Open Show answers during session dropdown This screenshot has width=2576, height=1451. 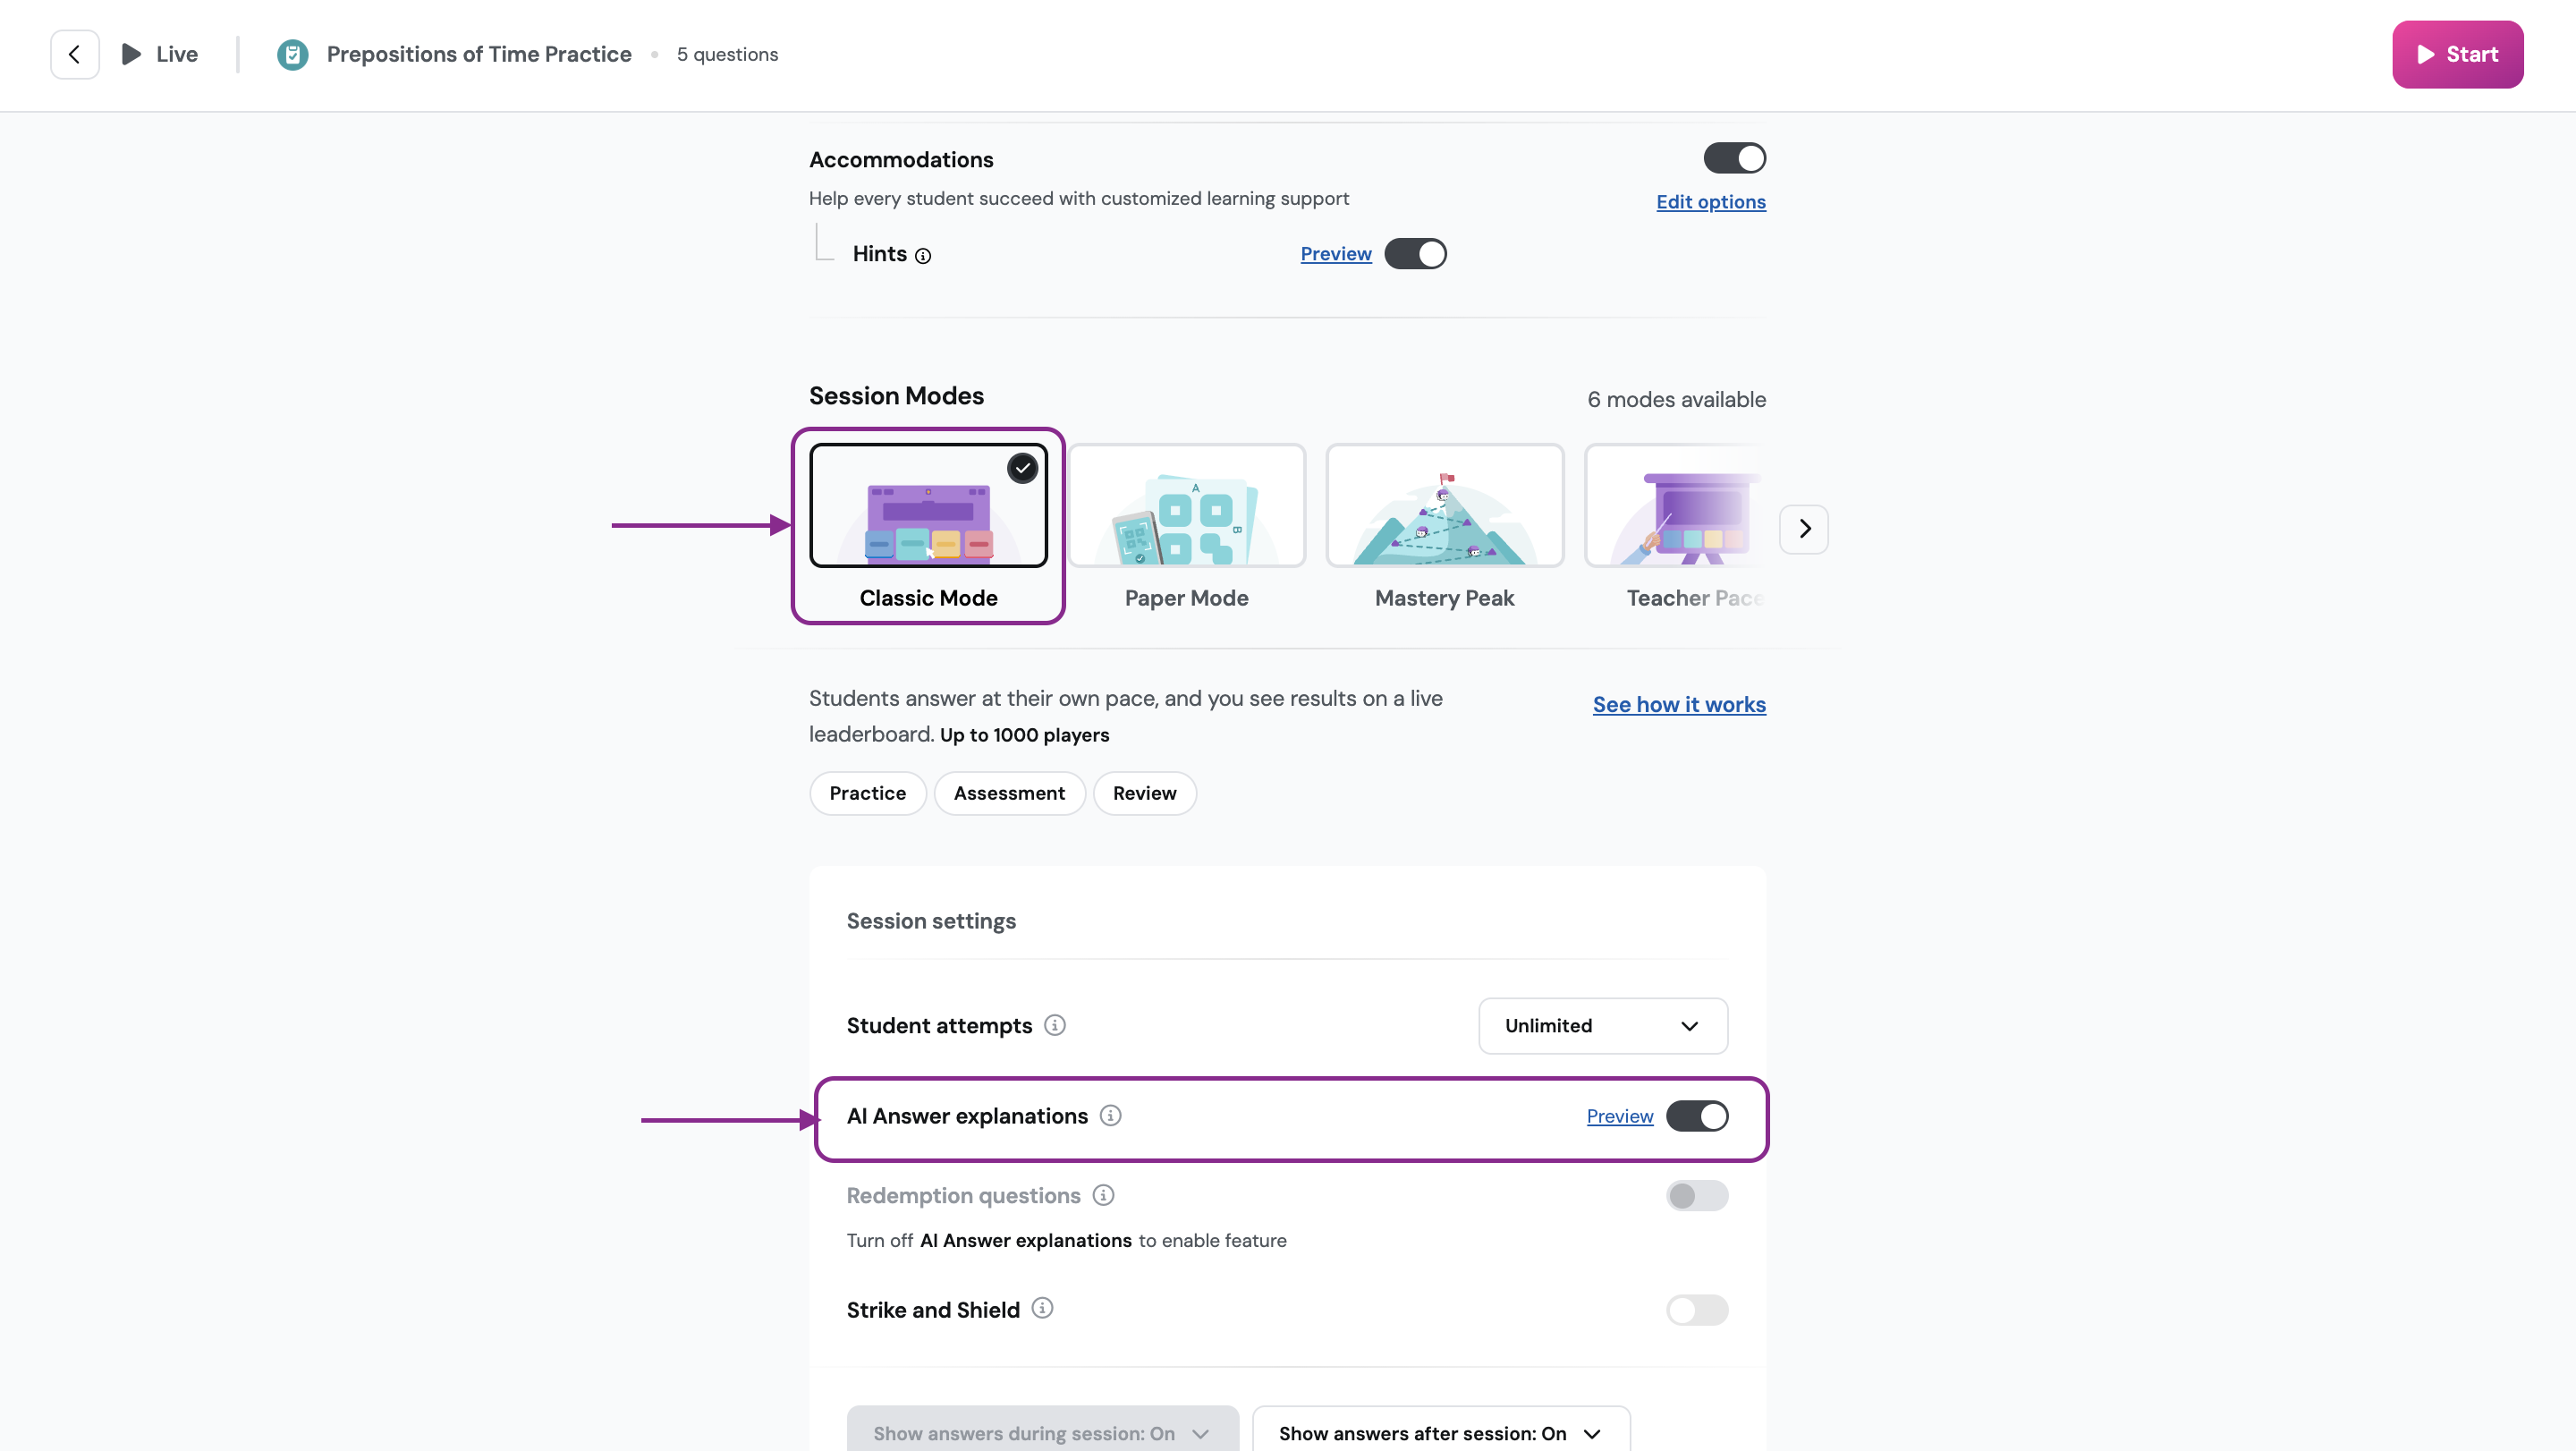(x=1042, y=1433)
